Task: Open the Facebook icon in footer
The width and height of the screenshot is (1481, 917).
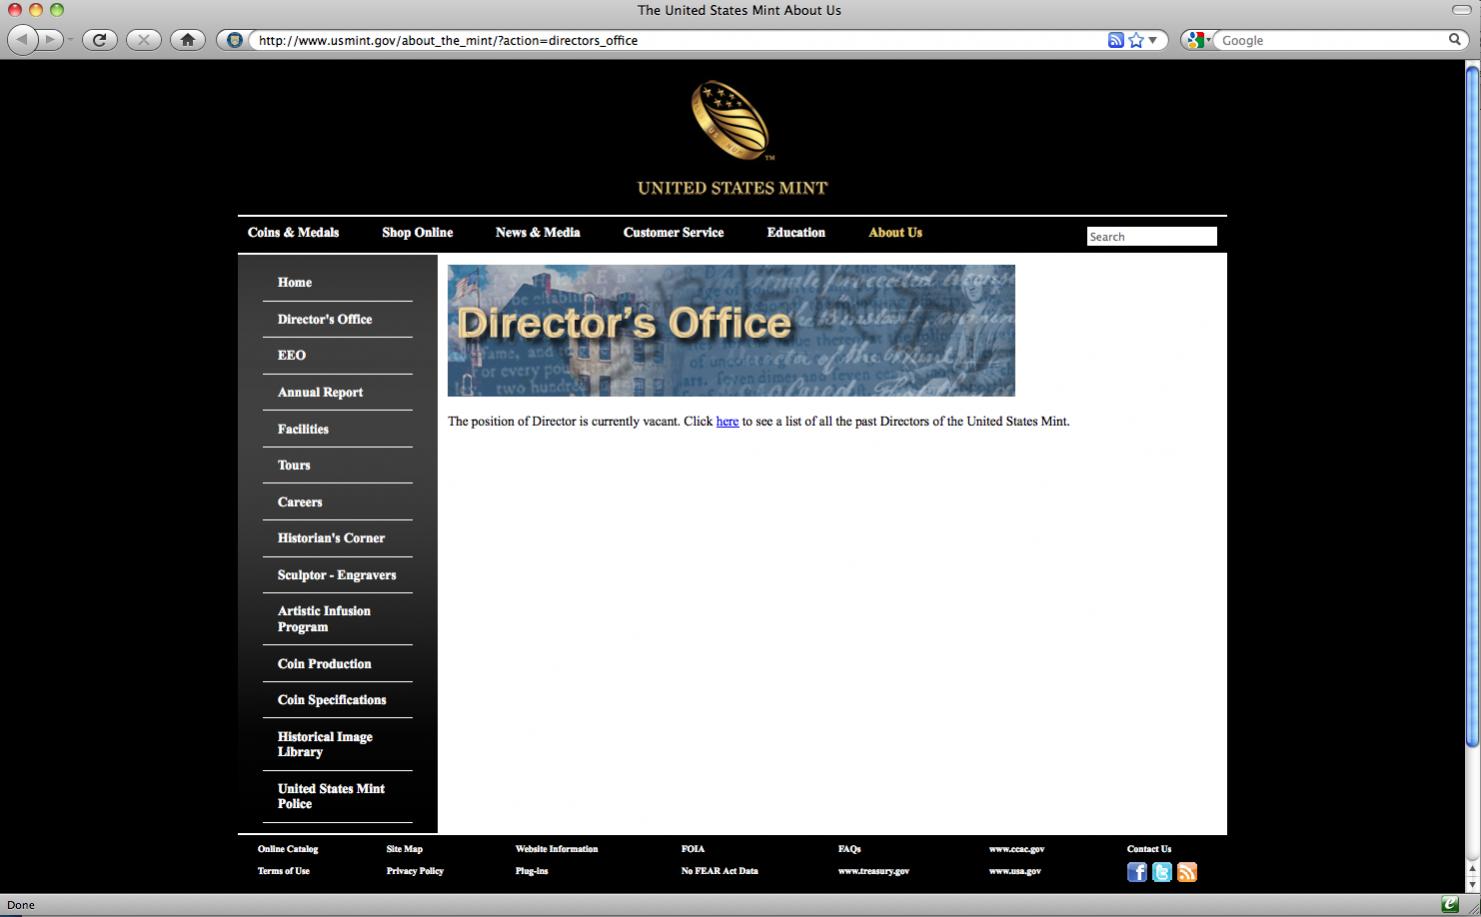Action: [x=1137, y=872]
